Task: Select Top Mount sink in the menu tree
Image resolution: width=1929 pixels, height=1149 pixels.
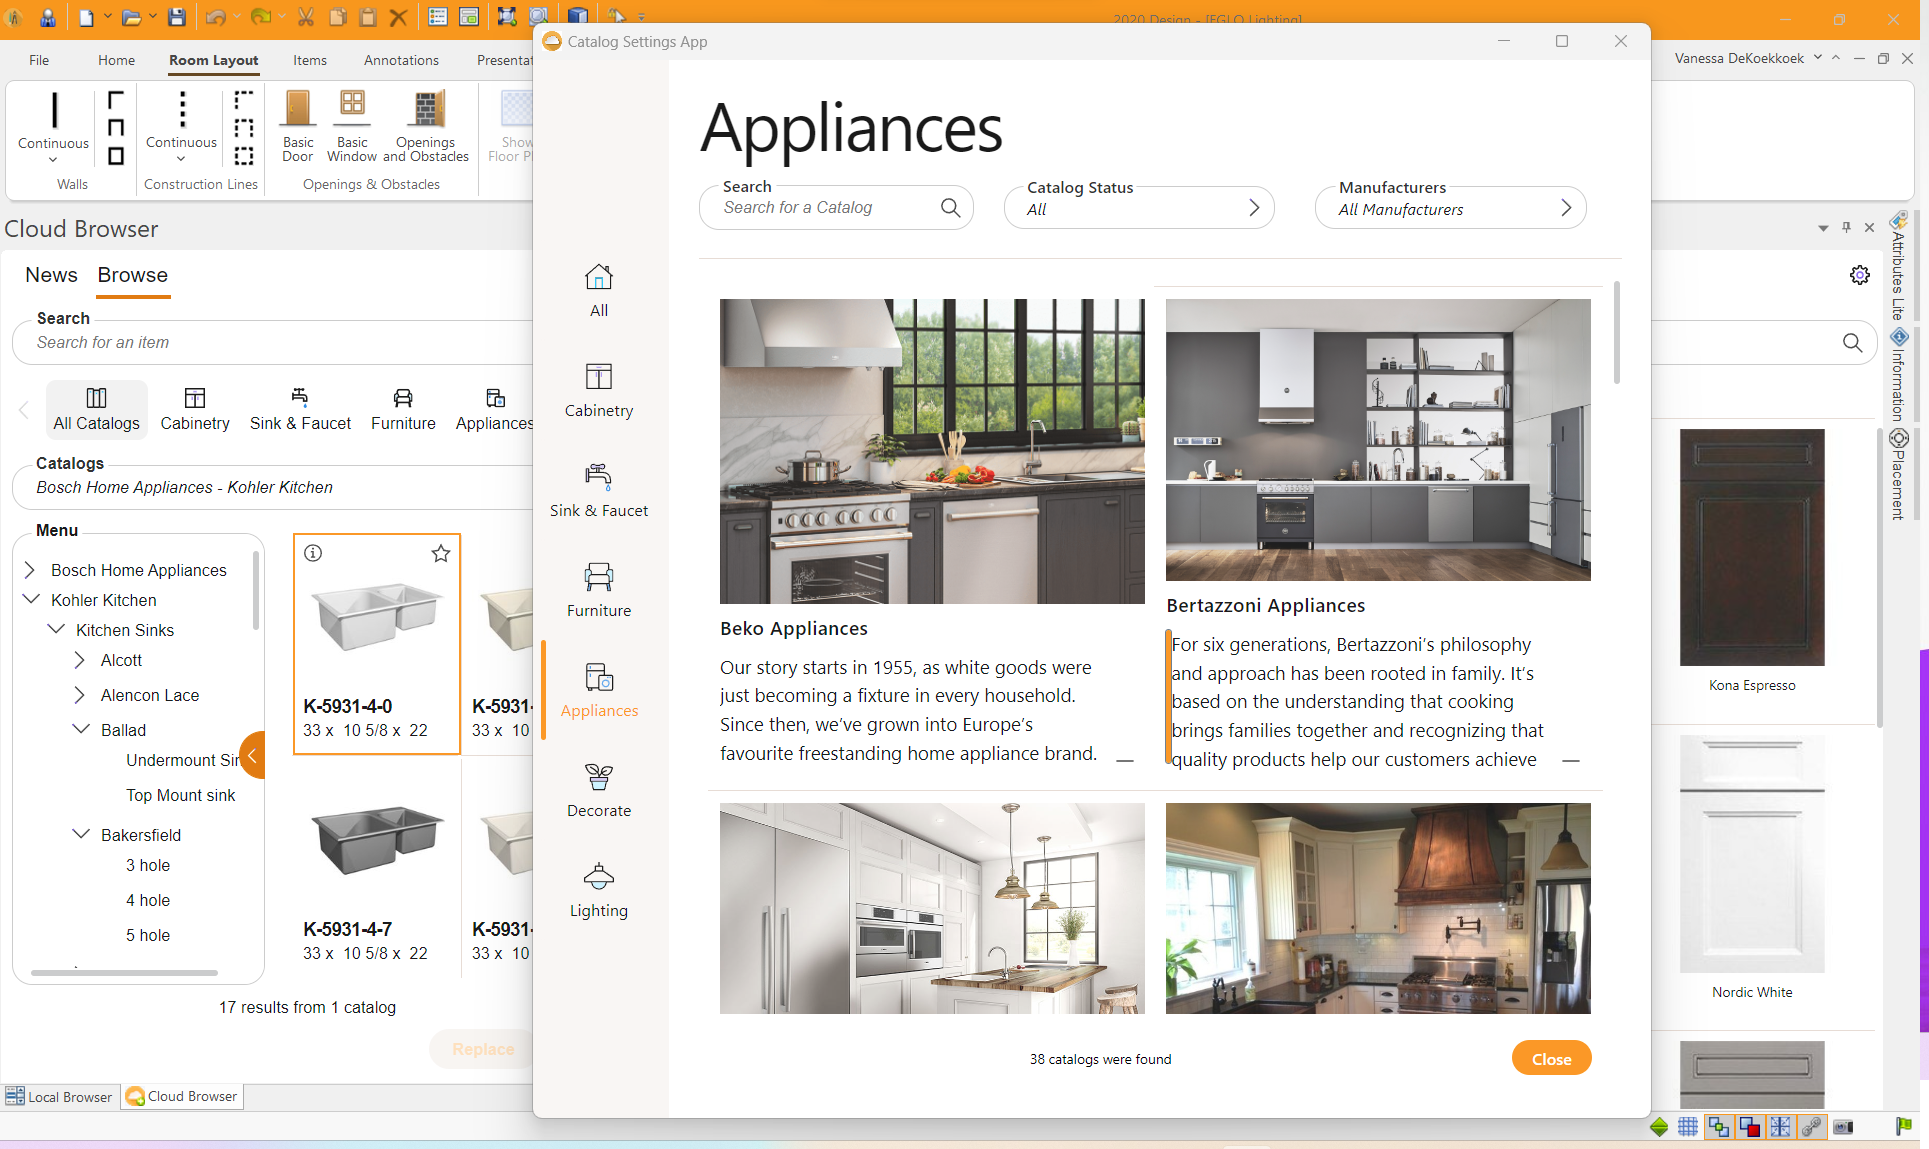Action: pyautogui.click(x=180, y=795)
